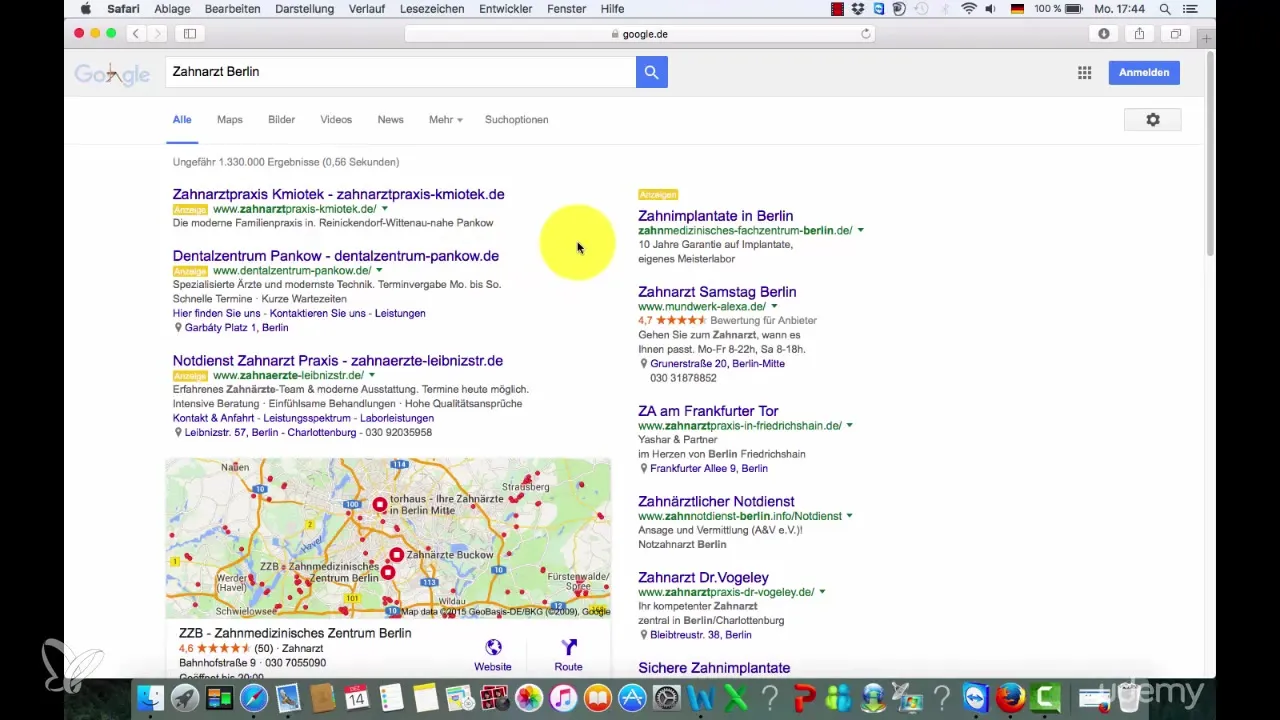Image resolution: width=1280 pixels, height=720 pixels.
Task: Open Suchoptionen search tools
Action: pos(516,119)
